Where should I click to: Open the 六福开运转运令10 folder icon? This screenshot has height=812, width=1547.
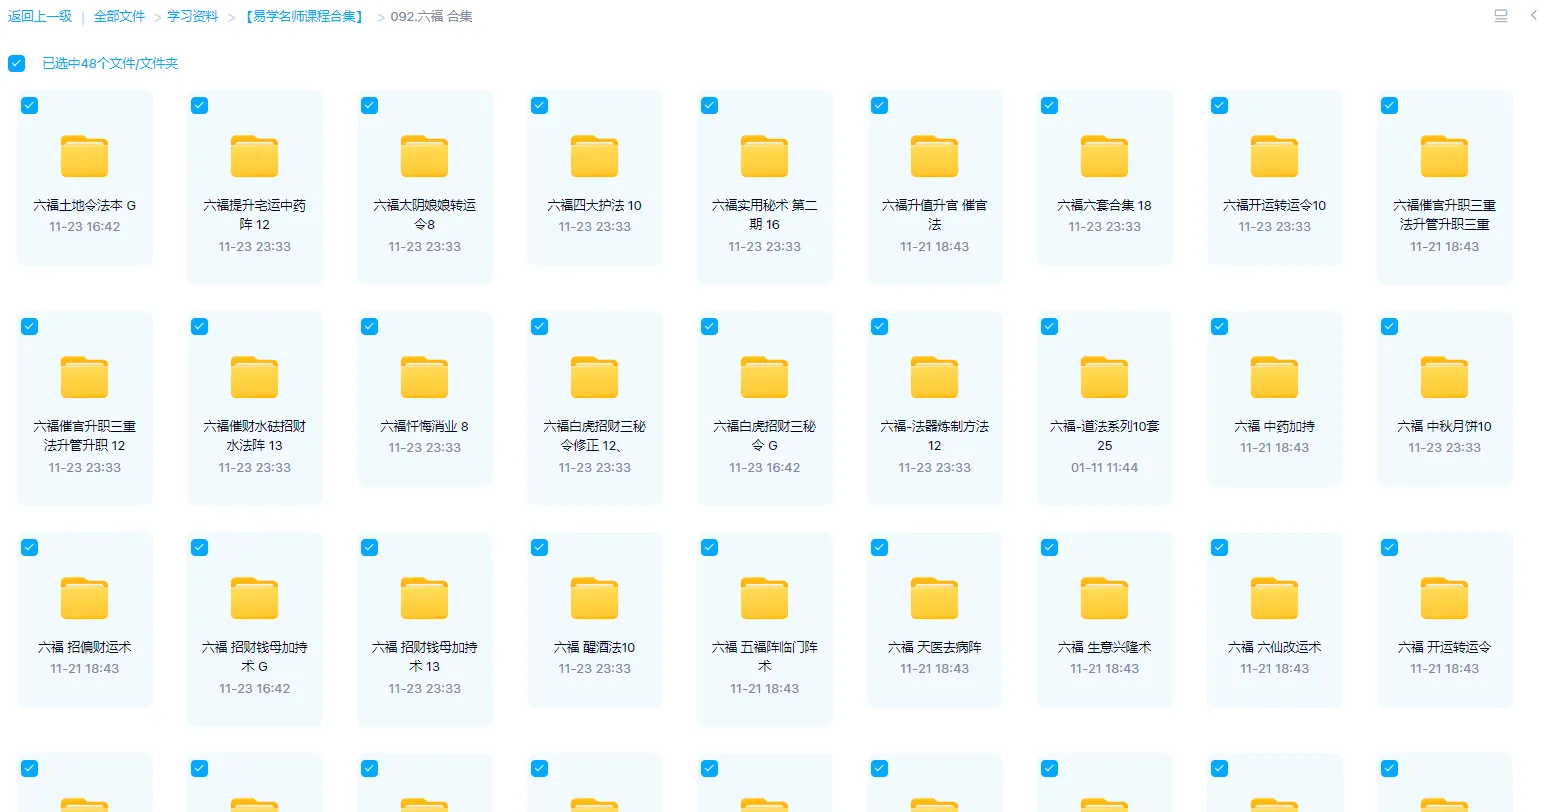point(1275,157)
